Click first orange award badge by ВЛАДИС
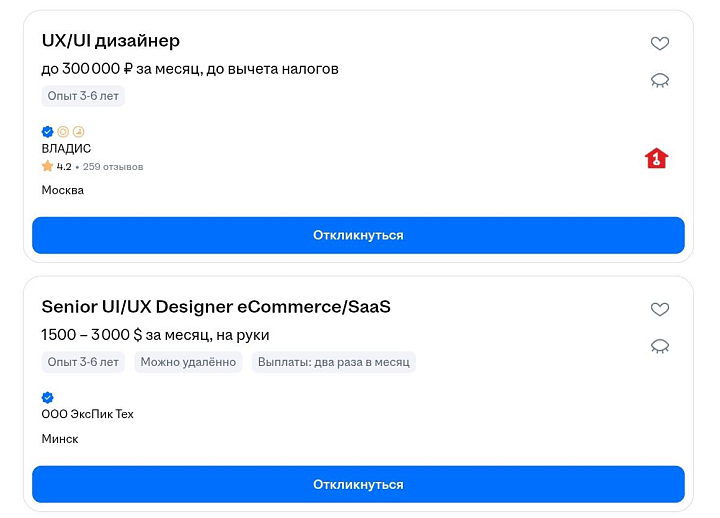Viewport: 720px width, 518px height. click(x=63, y=131)
